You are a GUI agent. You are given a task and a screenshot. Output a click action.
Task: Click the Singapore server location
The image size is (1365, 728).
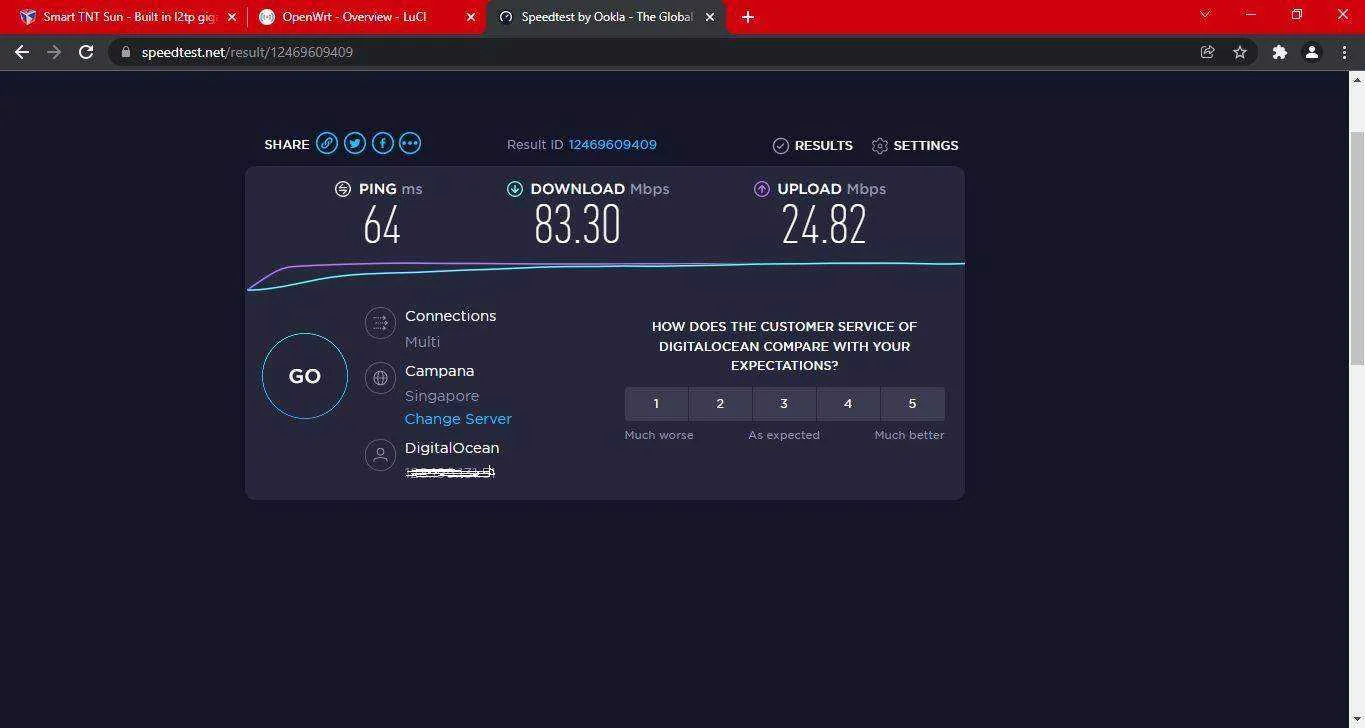pyautogui.click(x=442, y=396)
